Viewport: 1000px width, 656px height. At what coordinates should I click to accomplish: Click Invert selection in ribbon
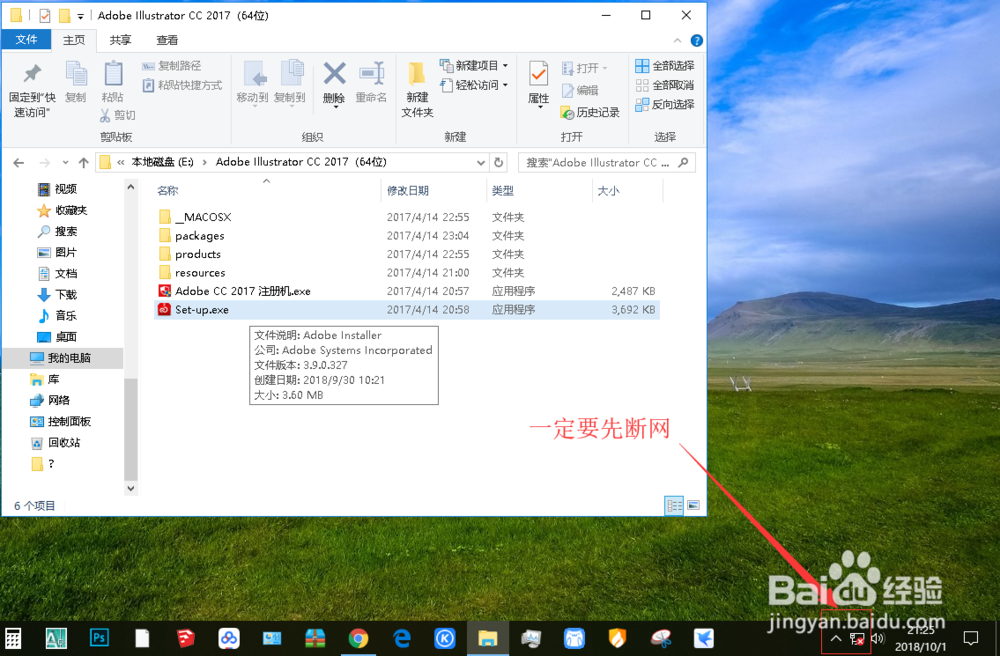point(665,105)
